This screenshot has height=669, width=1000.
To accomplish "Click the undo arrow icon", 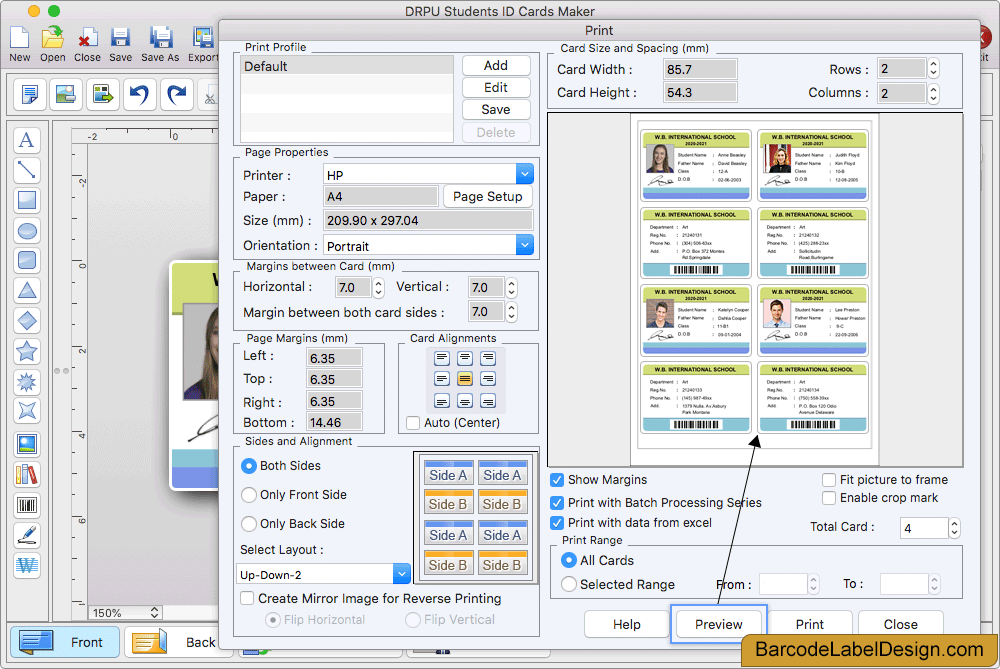I will click(139, 94).
